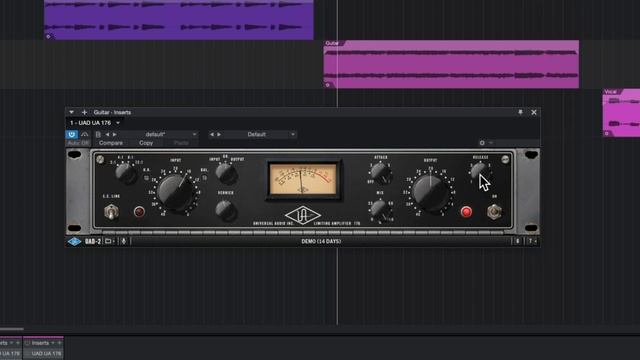Adjust the Ratio selector knob

click(125, 173)
